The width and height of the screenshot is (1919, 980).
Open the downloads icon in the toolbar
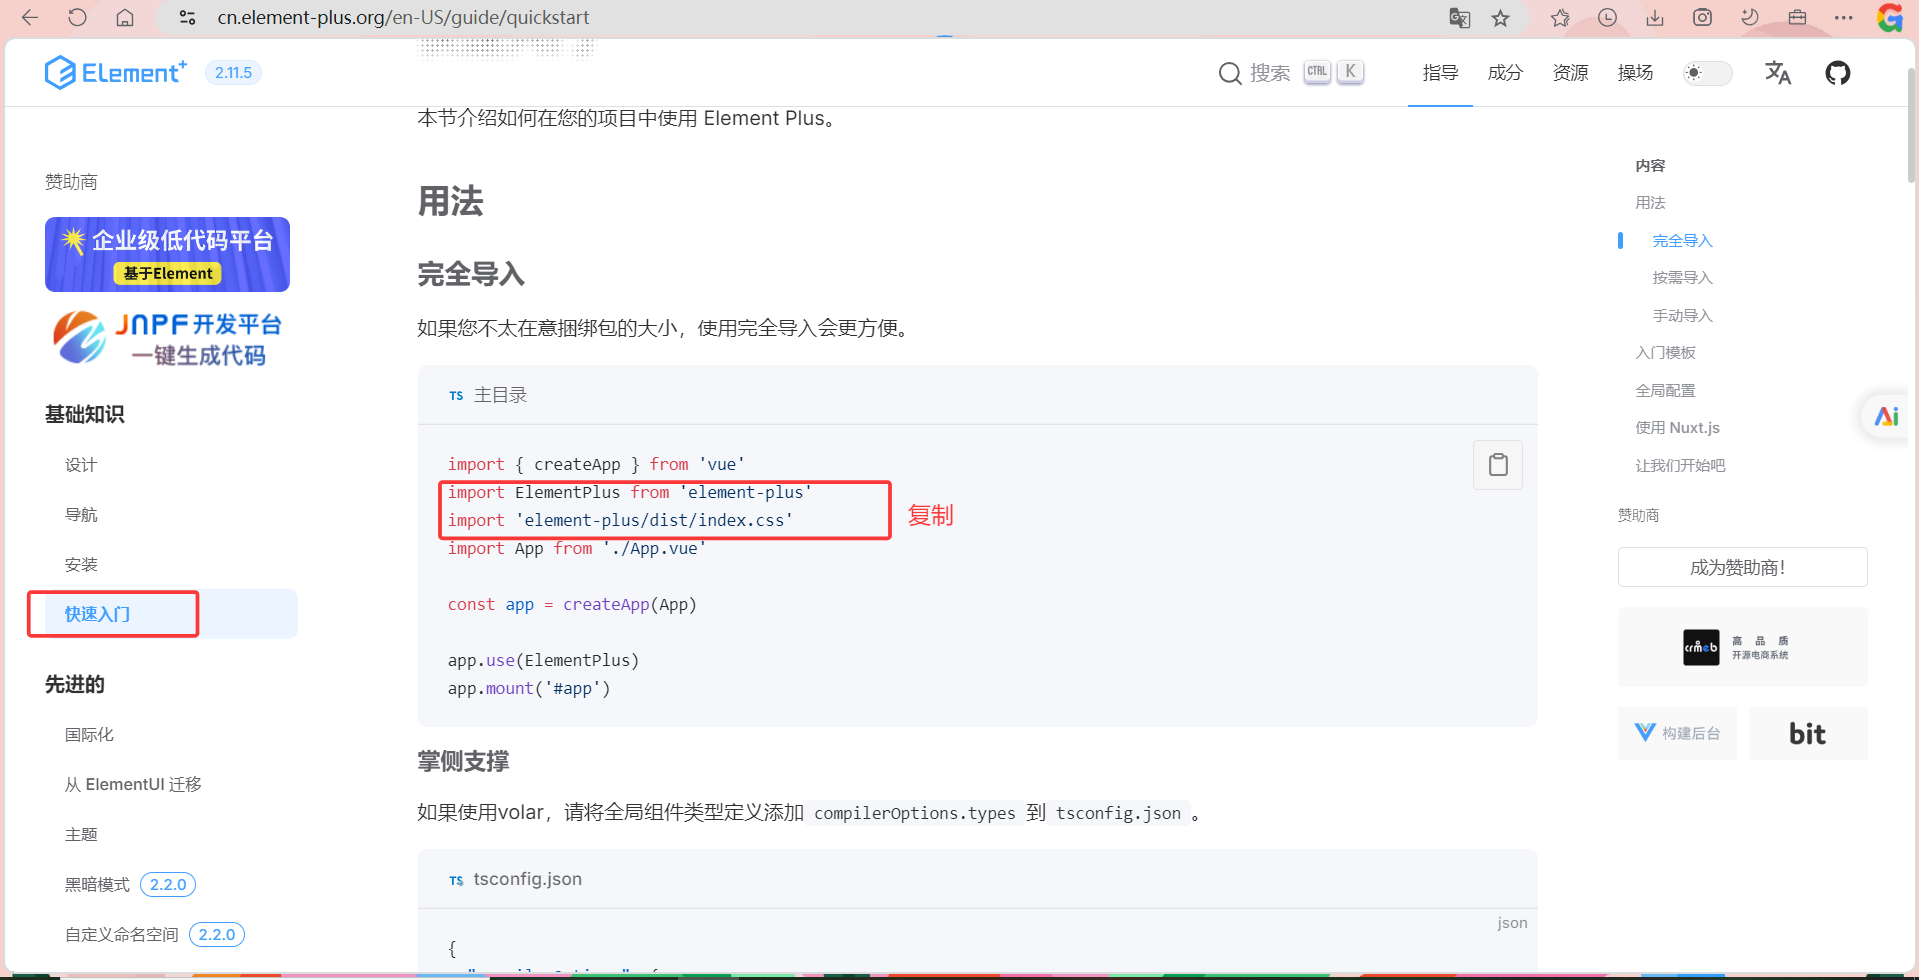click(x=1655, y=17)
